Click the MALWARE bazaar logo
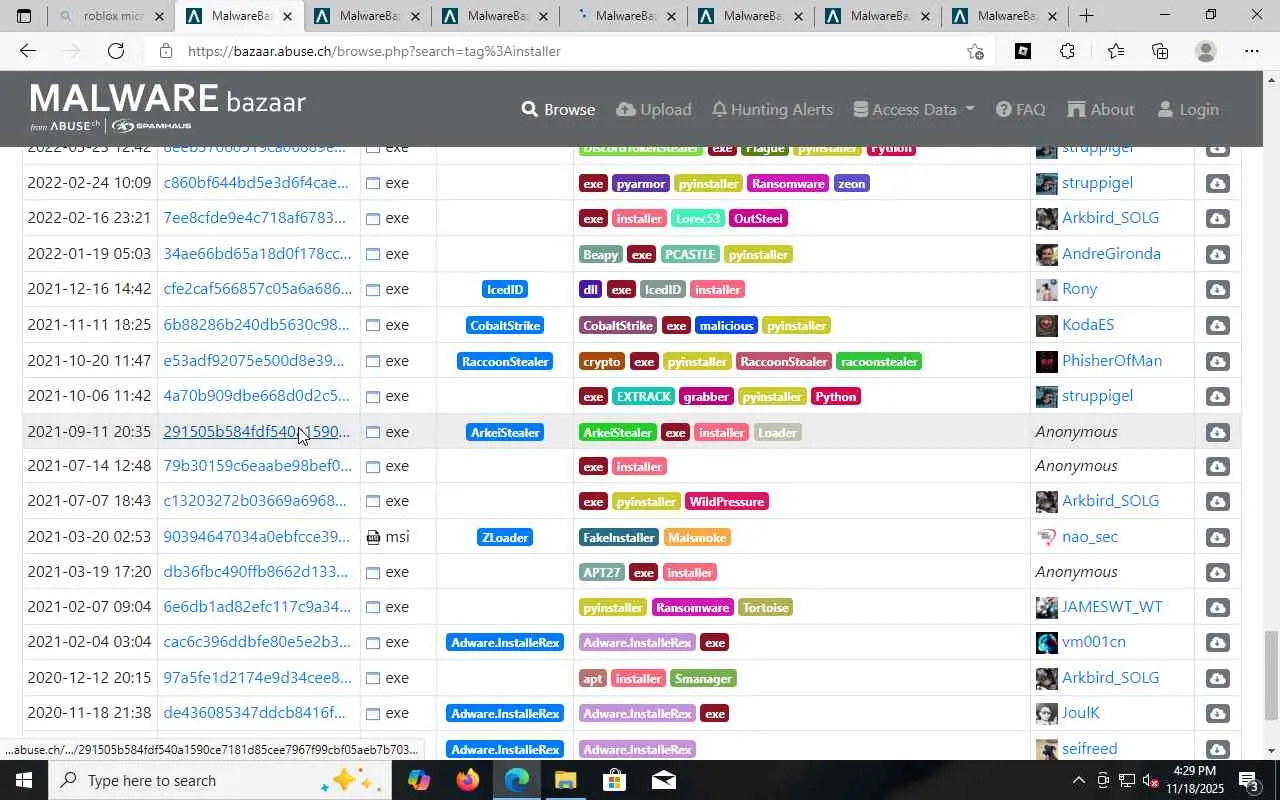Image resolution: width=1280 pixels, height=800 pixels. 168,107
